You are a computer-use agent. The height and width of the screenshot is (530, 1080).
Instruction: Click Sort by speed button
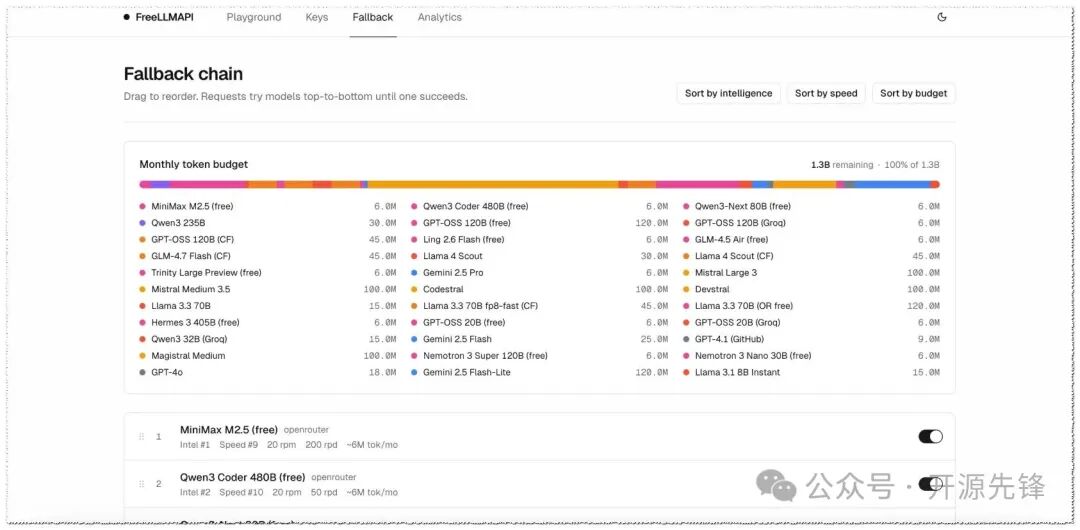[826, 93]
